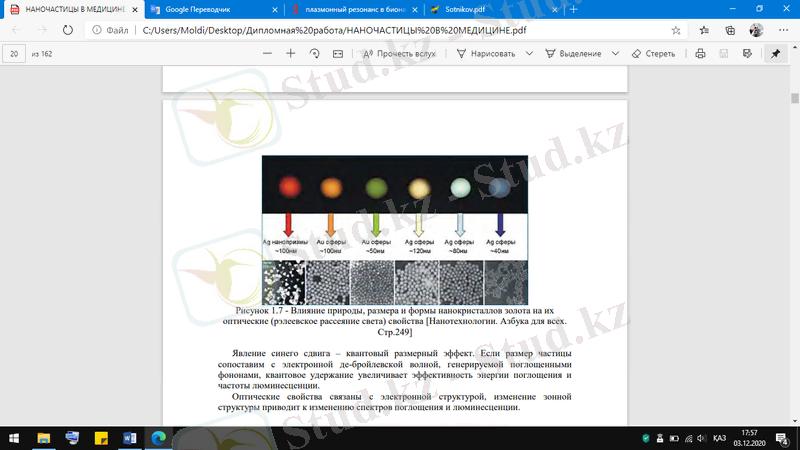
Task: Select the Нарисовать draw tool
Action: point(486,54)
